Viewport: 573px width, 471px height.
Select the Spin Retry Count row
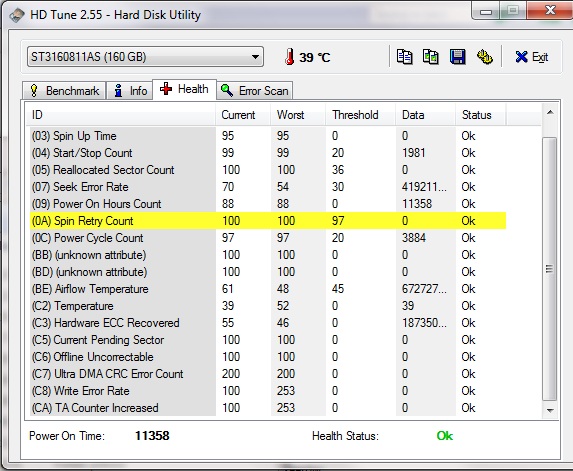267,221
